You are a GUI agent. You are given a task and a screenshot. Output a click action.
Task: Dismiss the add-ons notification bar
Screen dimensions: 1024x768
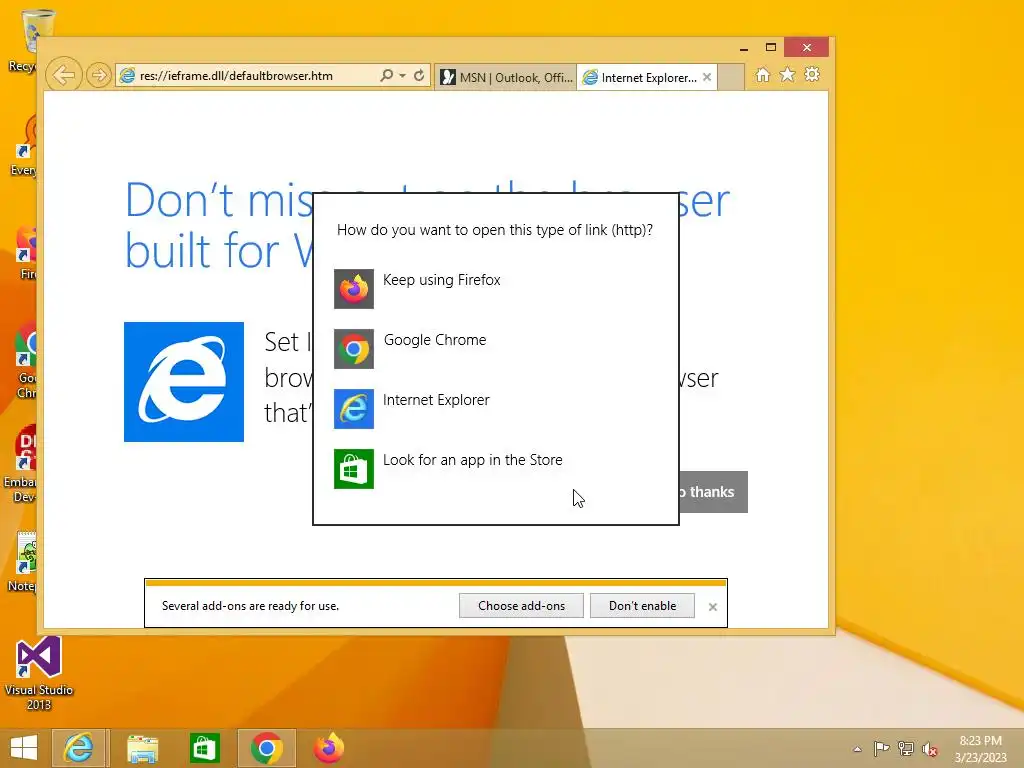click(712, 607)
